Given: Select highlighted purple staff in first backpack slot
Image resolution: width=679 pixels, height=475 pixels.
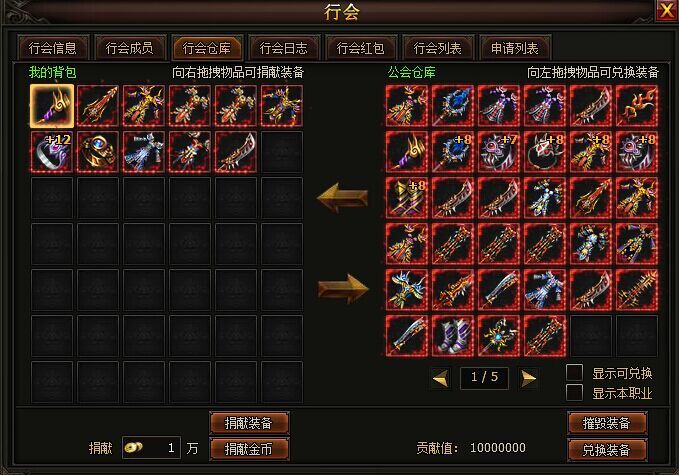Looking at the screenshot, I should point(52,106).
